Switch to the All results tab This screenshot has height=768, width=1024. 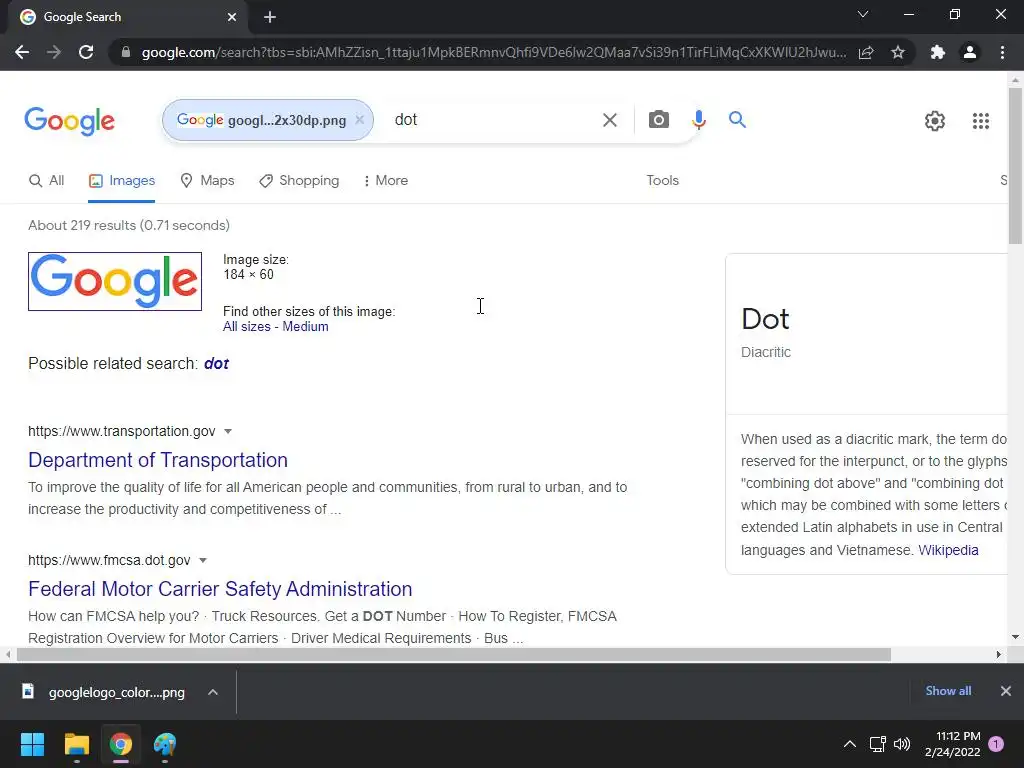[x=46, y=180]
